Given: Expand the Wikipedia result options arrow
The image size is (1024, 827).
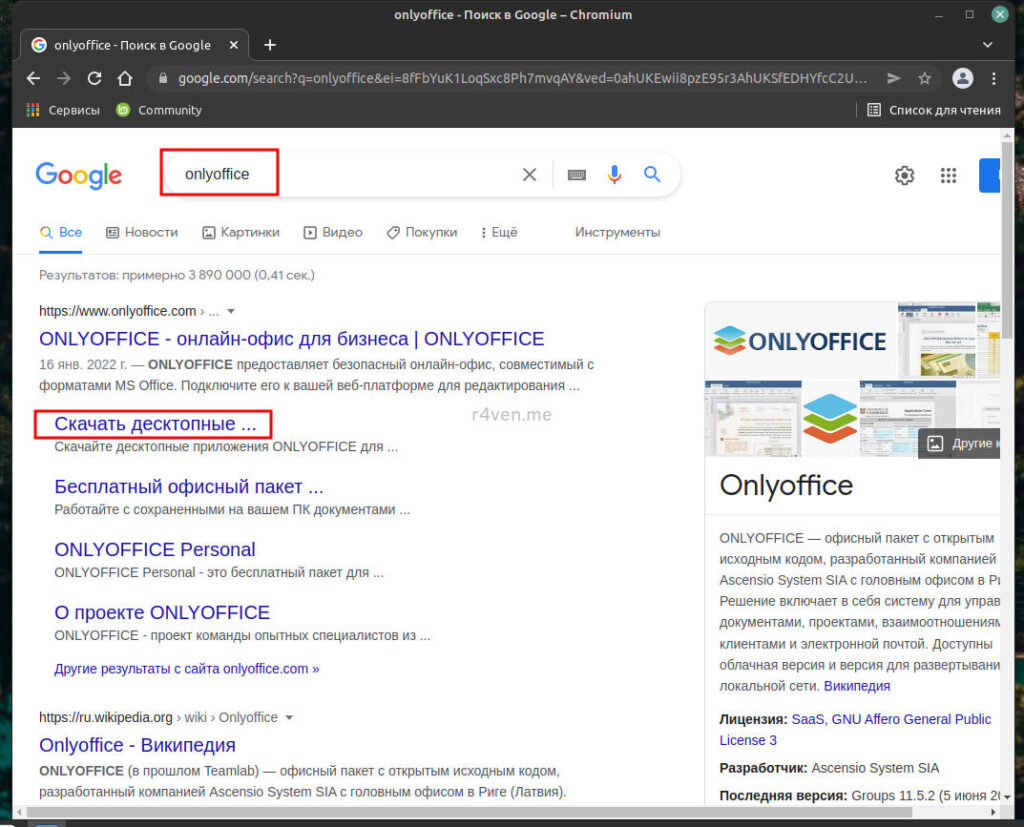Looking at the screenshot, I should (x=290, y=717).
